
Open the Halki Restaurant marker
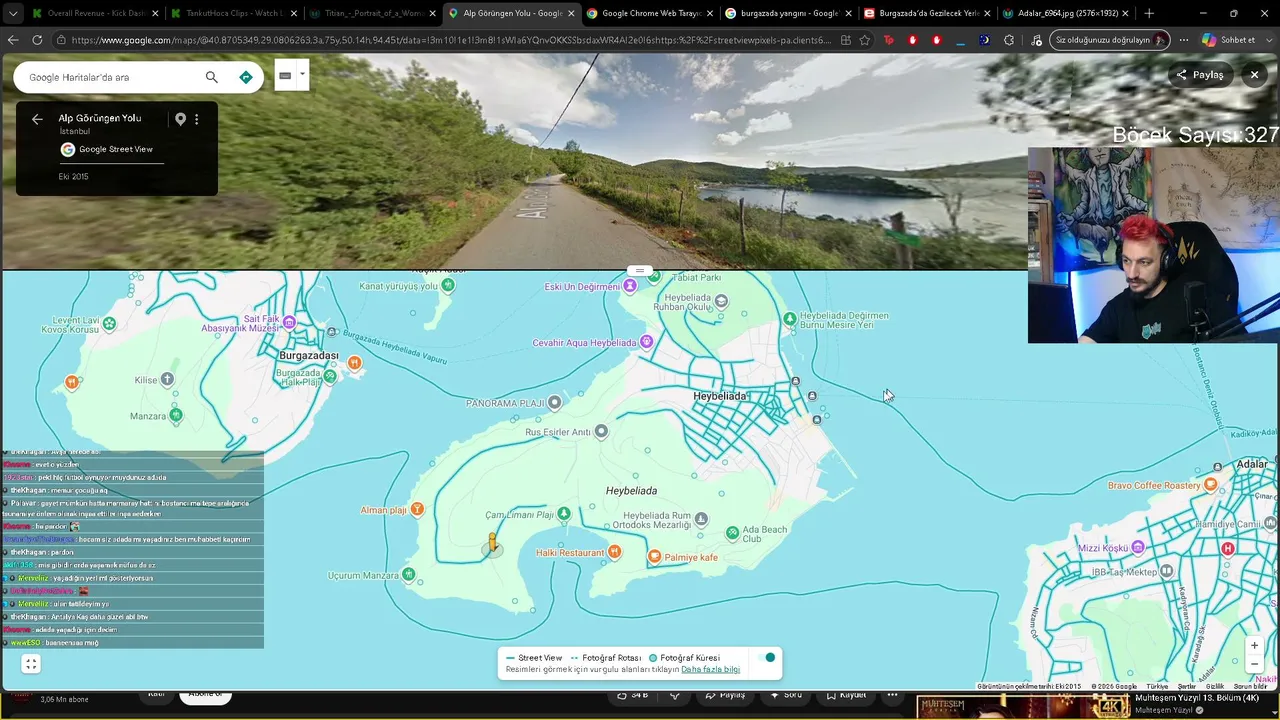click(615, 552)
